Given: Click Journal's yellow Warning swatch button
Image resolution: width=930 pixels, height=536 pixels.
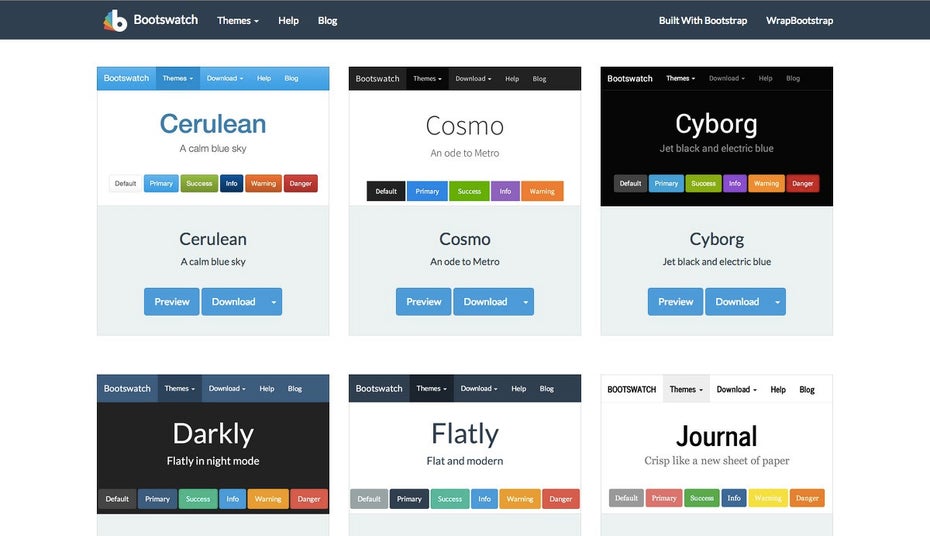Looking at the screenshot, I should [768, 498].
